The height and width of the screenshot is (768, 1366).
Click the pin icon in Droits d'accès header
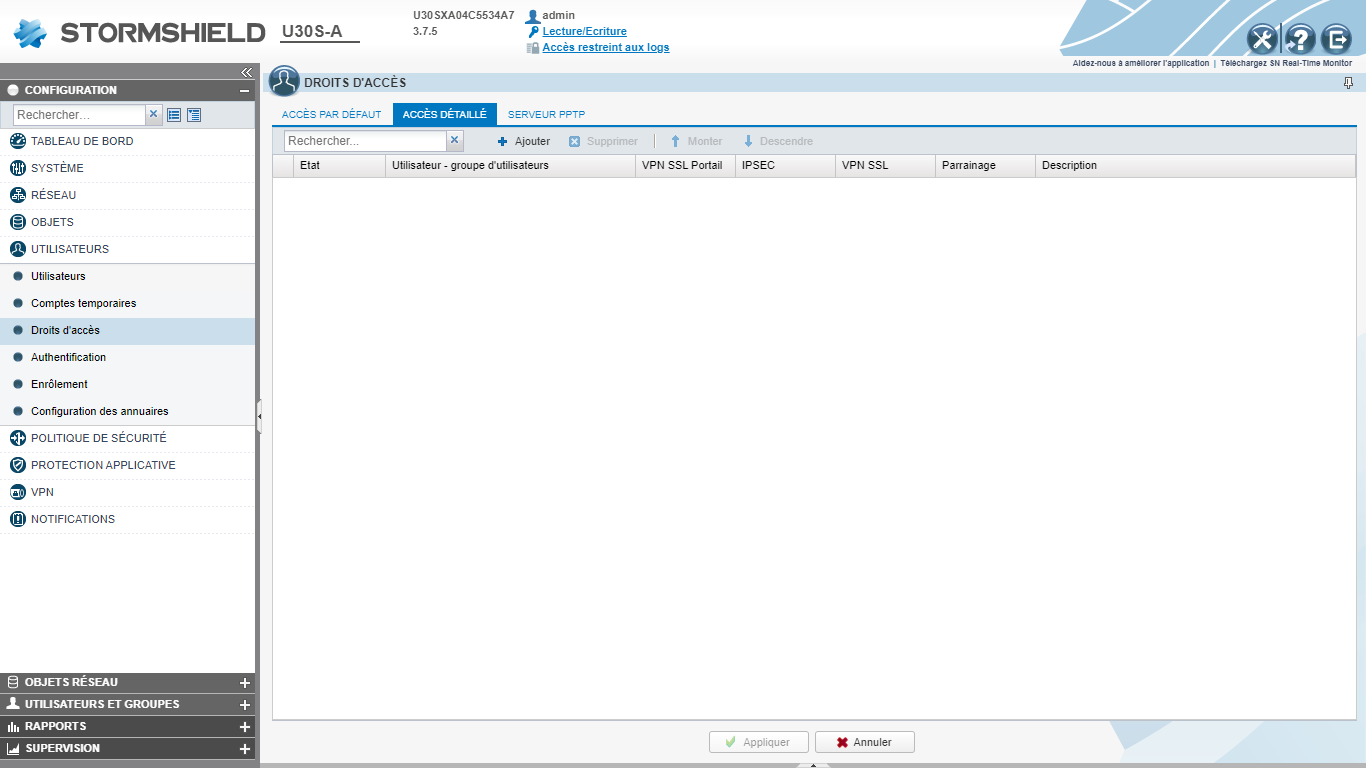(1348, 83)
